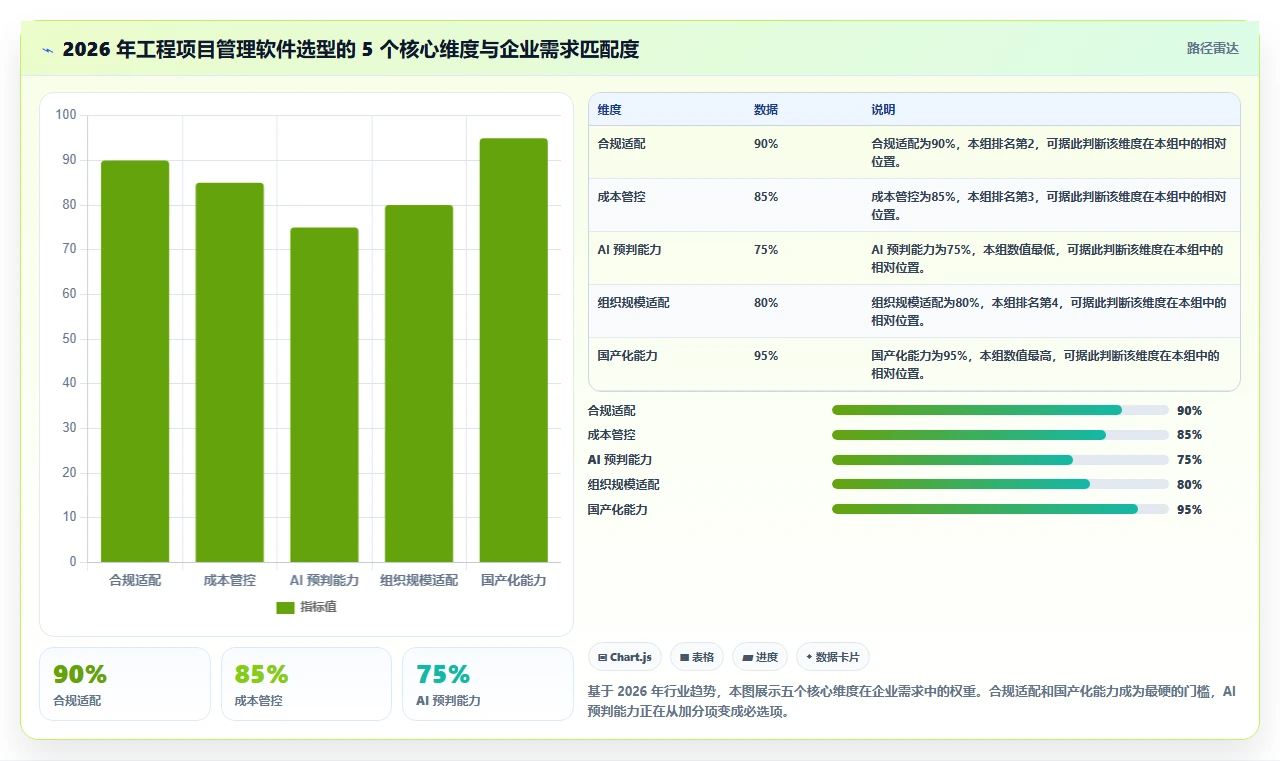This screenshot has width=1280, height=761.
Task: Click the AI 预判能力 progress bar
Action: click(x=1000, y=460)
